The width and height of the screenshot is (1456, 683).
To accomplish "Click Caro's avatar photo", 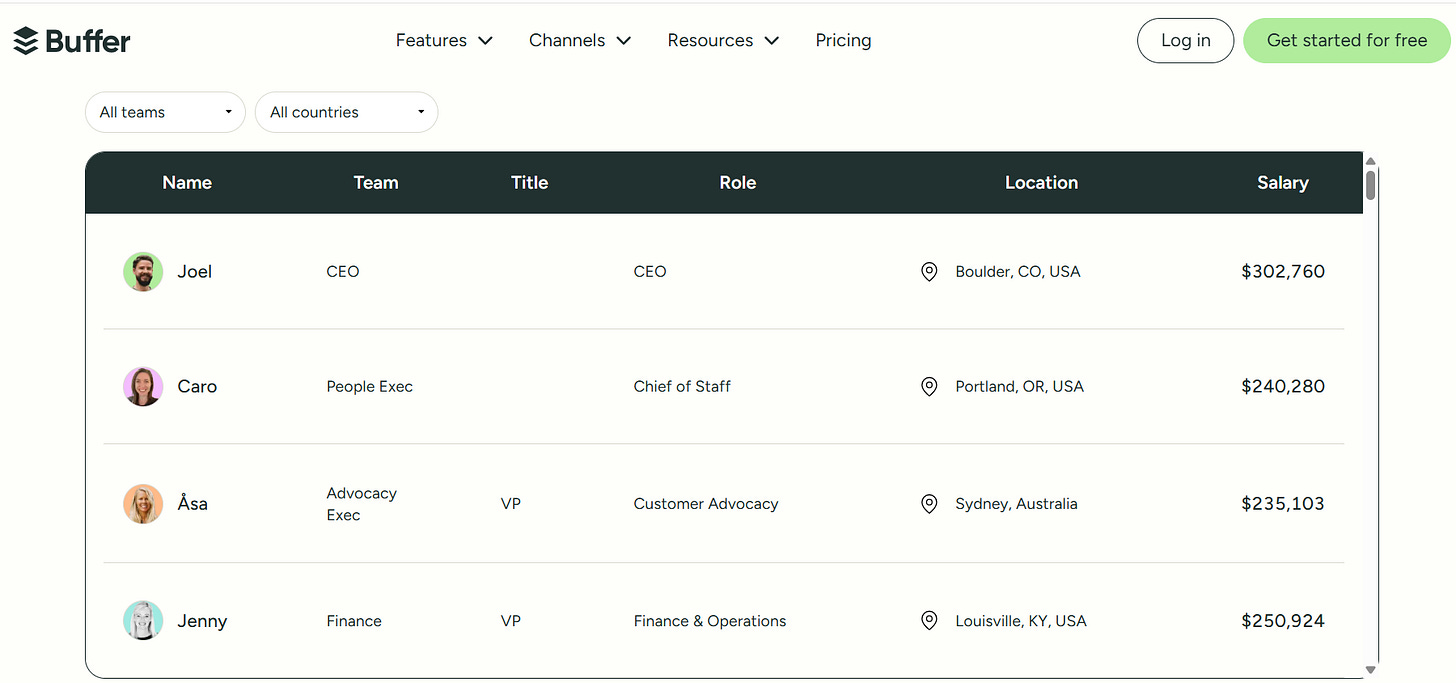I will coord(143,387).
